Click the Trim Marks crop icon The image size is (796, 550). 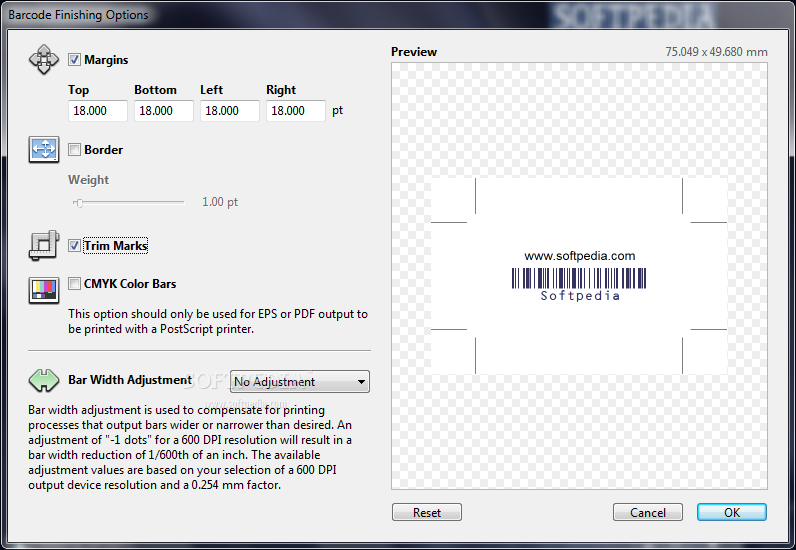(44, 246)
